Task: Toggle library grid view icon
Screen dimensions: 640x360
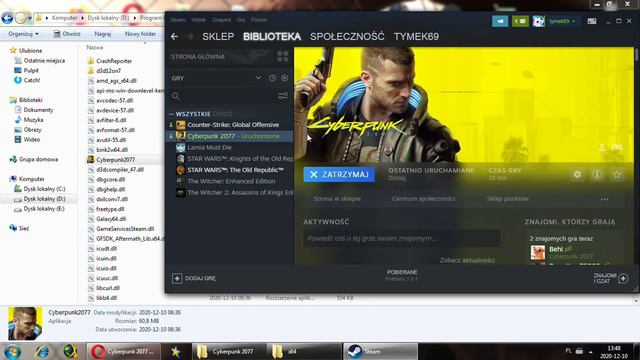Action: point(282,56)
